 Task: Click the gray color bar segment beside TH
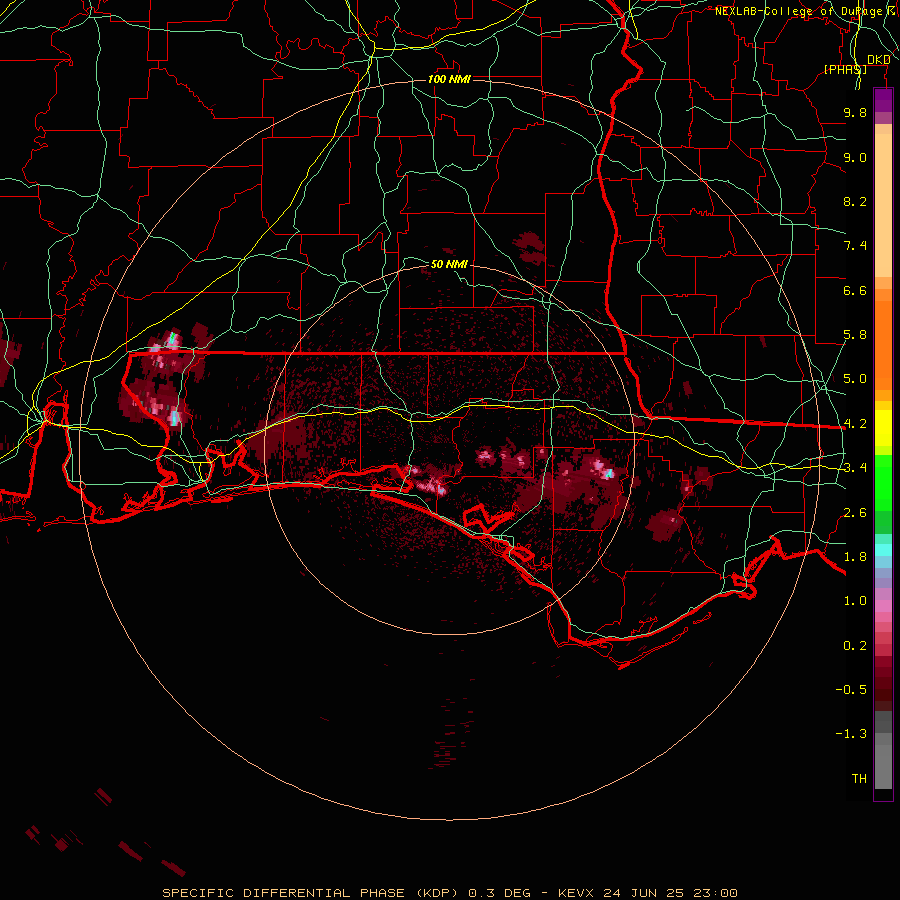click(x=883, y=769)
